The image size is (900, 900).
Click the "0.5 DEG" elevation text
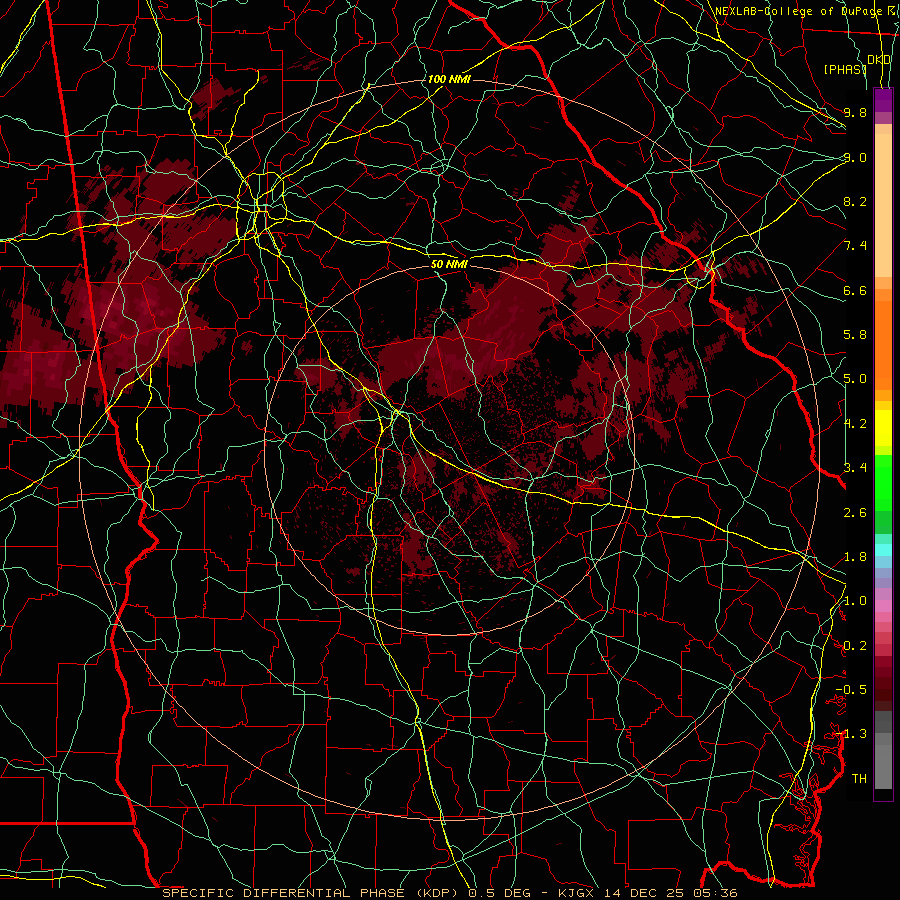500,893
